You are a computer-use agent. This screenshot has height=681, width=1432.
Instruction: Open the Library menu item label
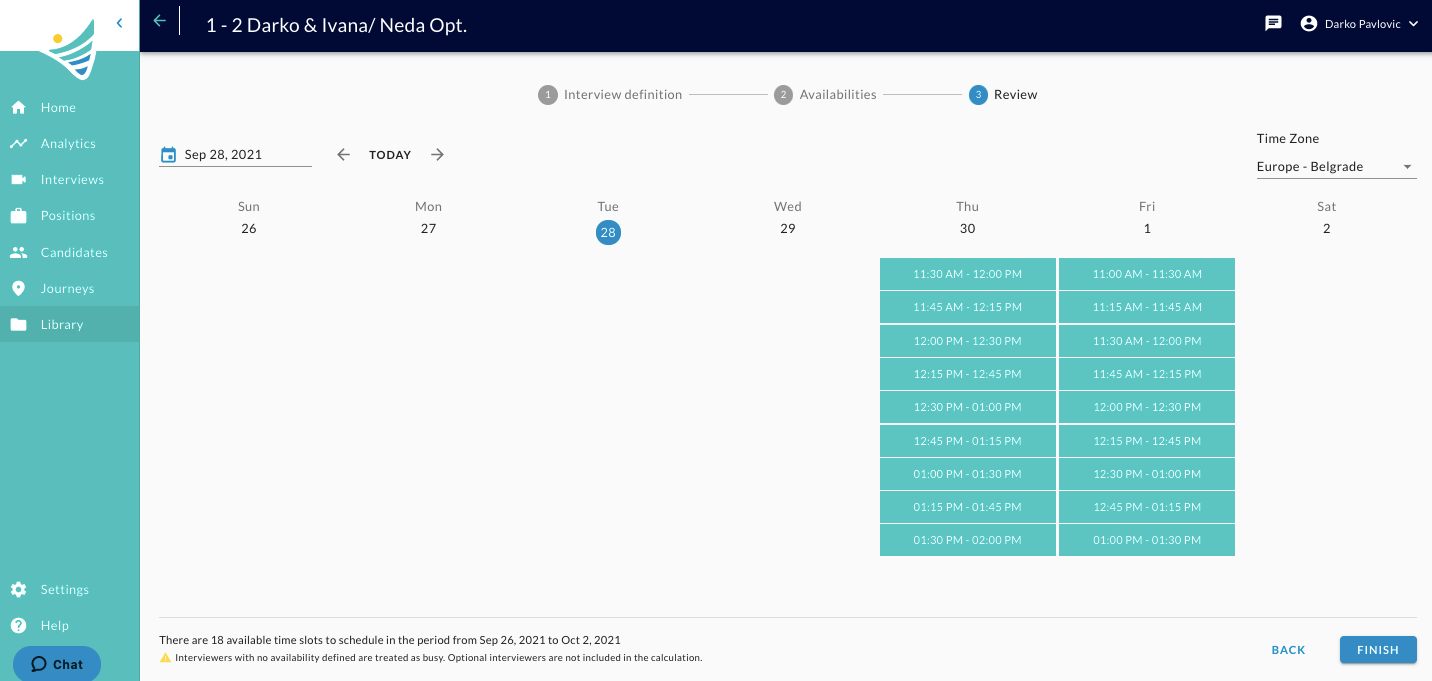pyautogui.click(x=62, y=324)
